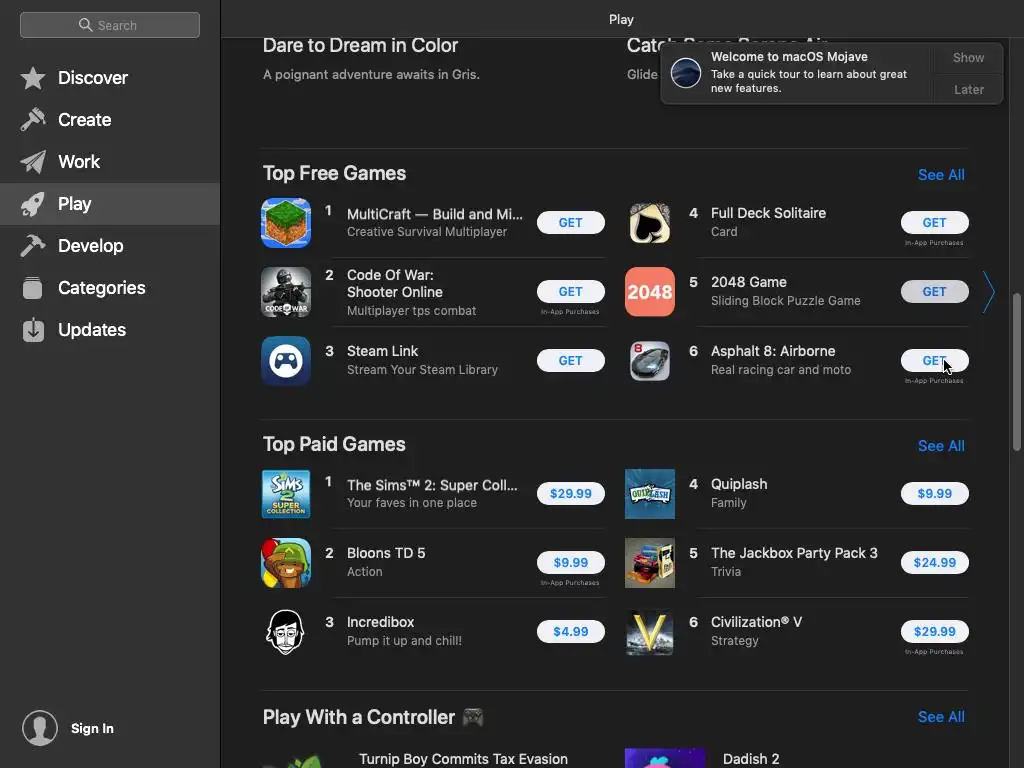Click Show on Mojave welcome notification
Viewport: 1024px width, 768px height.
[968, 58]
